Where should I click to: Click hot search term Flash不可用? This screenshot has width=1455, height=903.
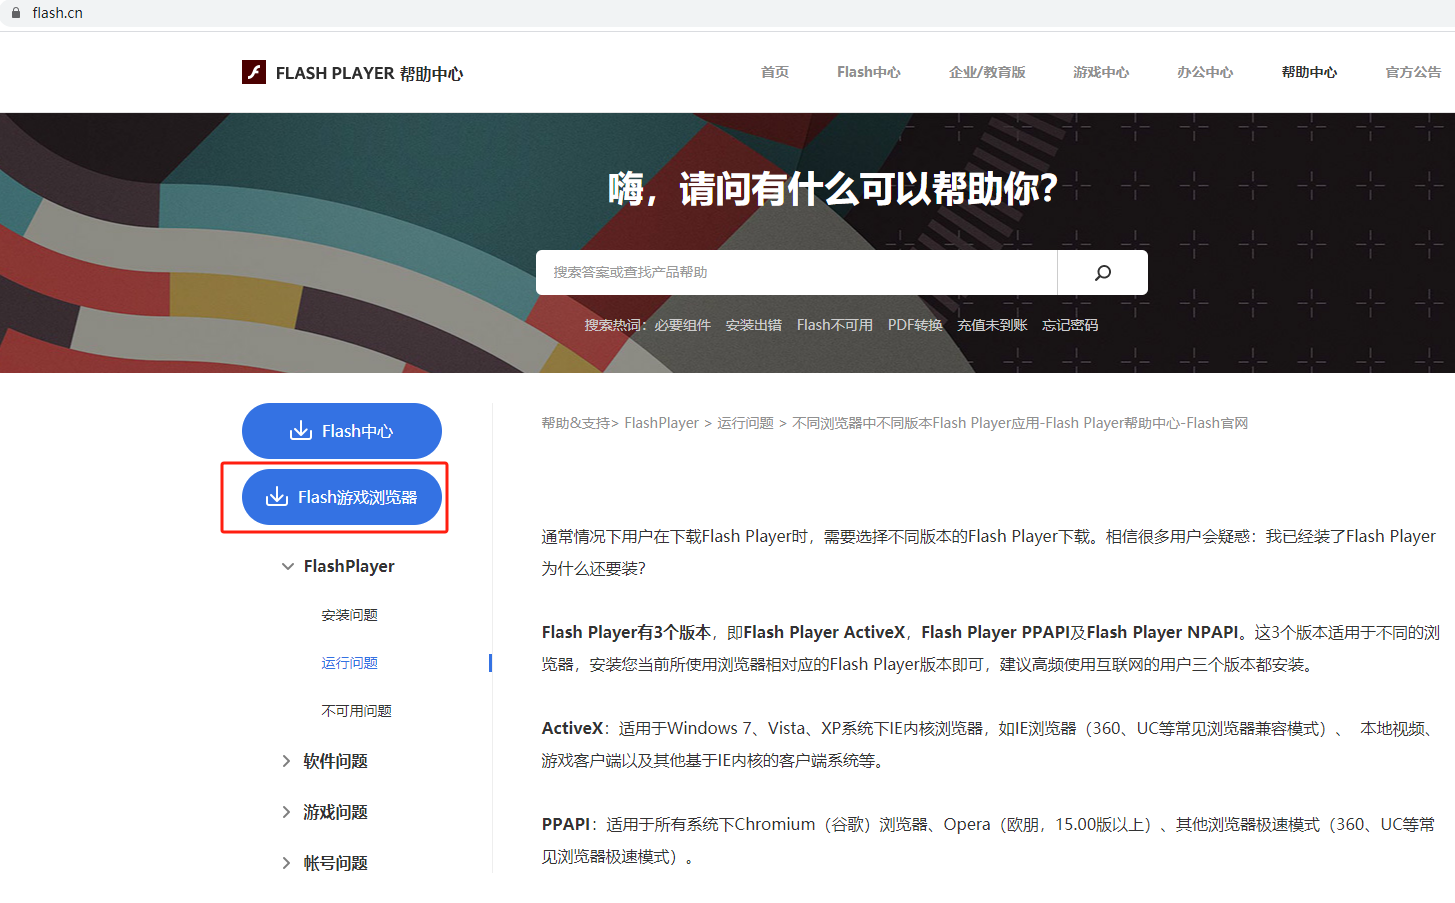[835, 325]
